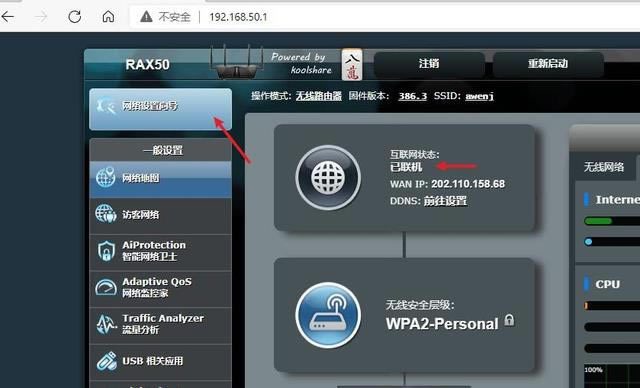The image size is (640, 388).
Task: Click the 重新启动 reboot button
Action: coord(548,64)
